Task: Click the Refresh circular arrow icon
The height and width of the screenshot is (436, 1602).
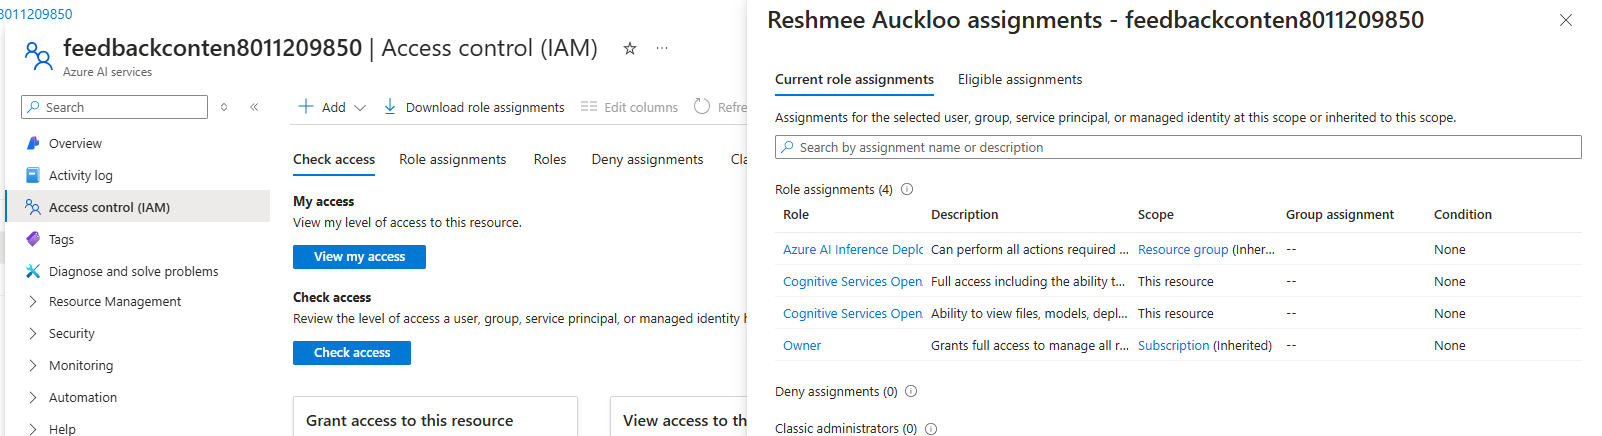Action: [702, 106]
